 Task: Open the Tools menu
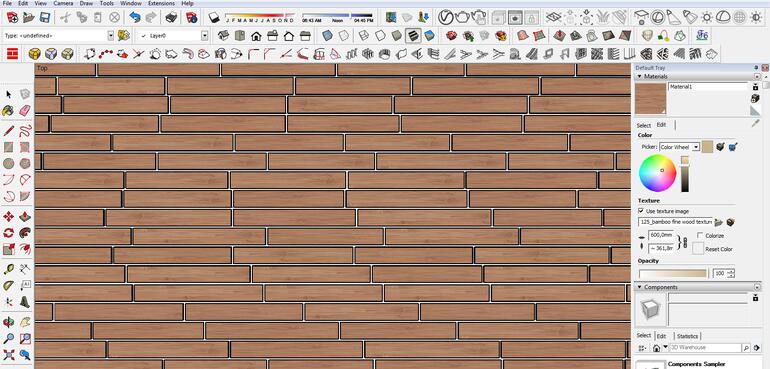coord(107,3)
